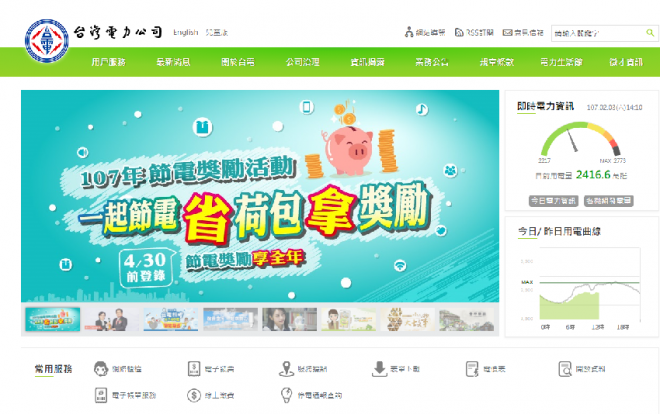Viewport: 660px width, 414px height.
Task: Switch to the English site version
Action: pyautogui.click(x=186, y=32)
